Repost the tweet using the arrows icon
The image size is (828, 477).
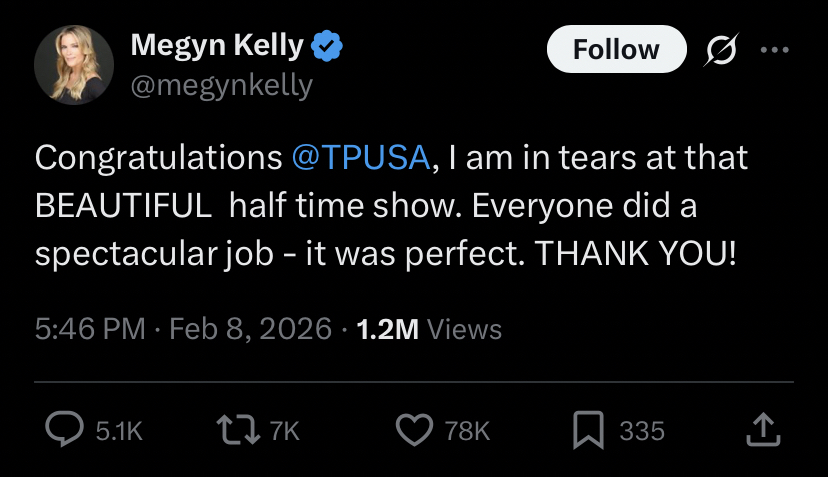pyautogui.click(x=236, y=430)
